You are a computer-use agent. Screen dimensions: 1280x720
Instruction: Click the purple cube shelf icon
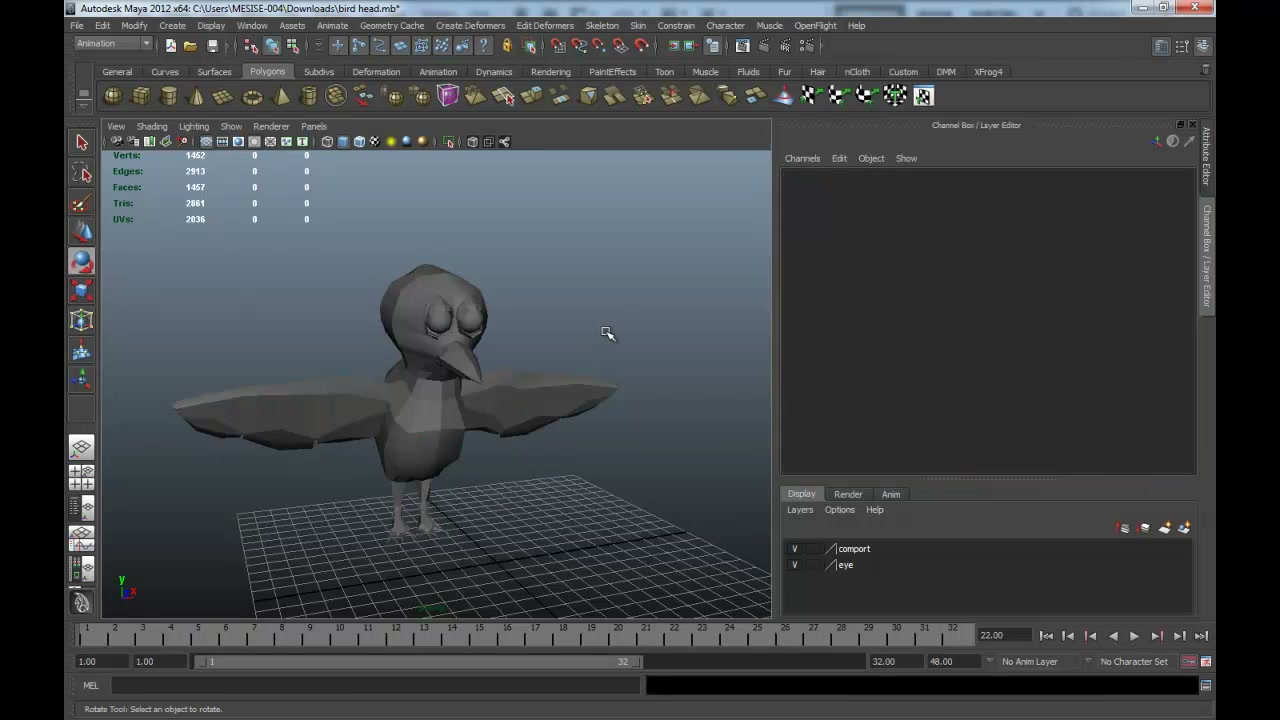pos(447,96)
